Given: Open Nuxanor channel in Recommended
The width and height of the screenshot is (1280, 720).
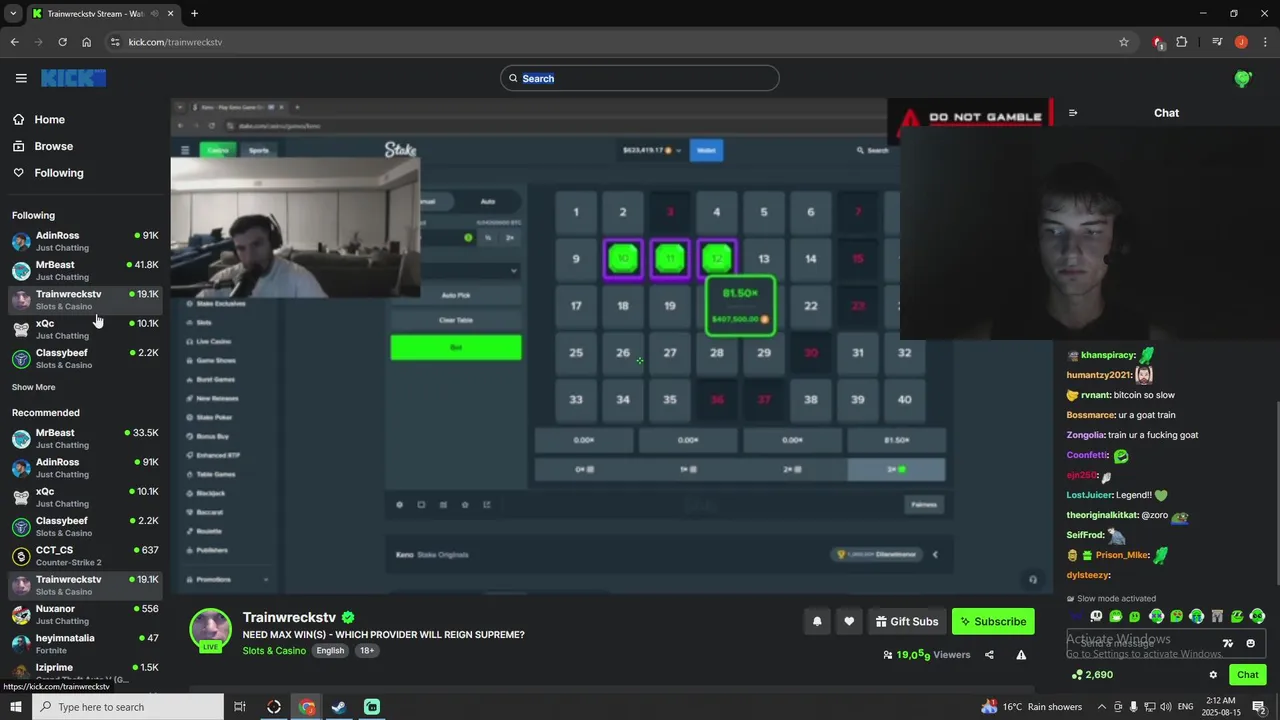Looking at the screenshot, I should click(x=85, y=614).
